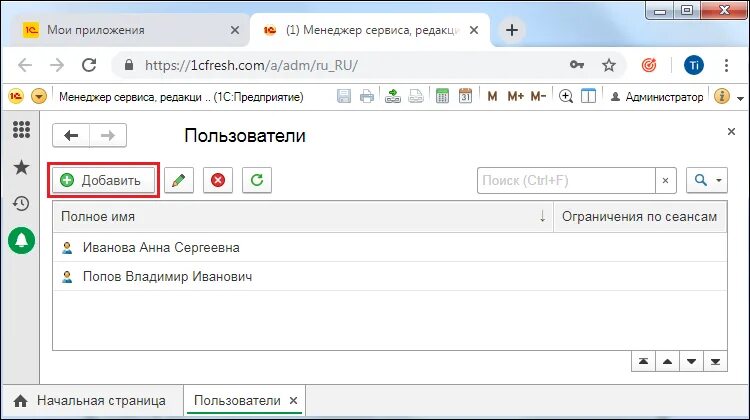Click the Администратор user label
The width and height of the screenshot is (750, 420).
coord(657,97)
